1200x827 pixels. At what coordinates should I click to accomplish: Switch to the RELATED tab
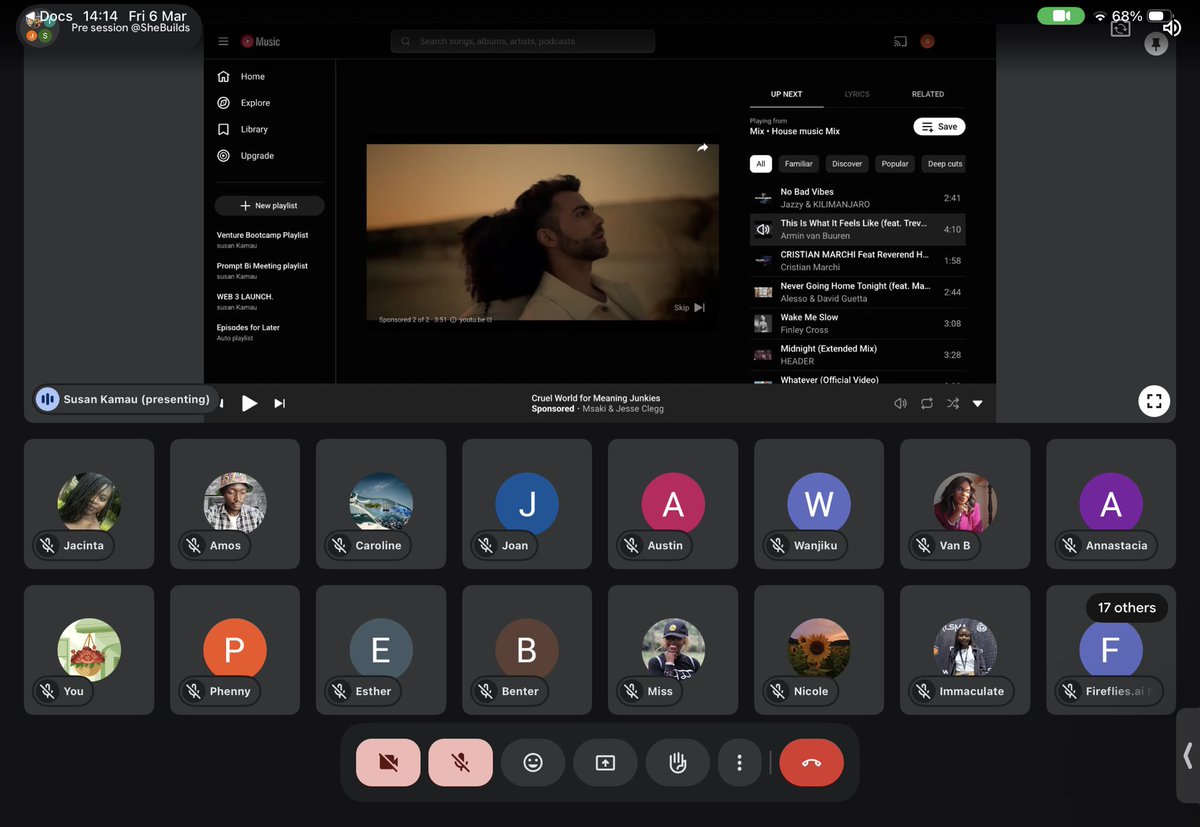928,94
